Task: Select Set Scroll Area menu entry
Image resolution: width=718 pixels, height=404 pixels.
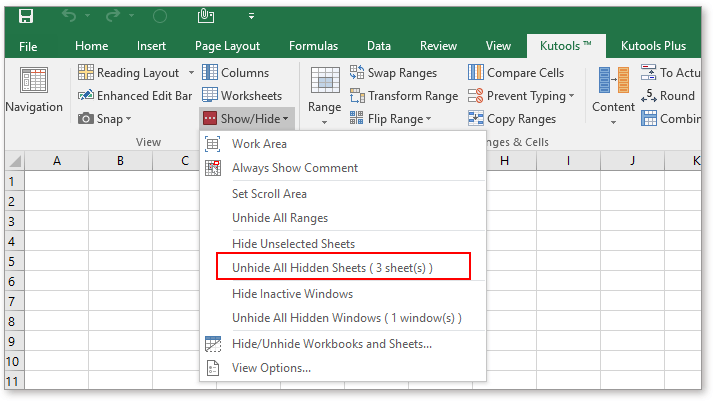Action: pos(343,194)
